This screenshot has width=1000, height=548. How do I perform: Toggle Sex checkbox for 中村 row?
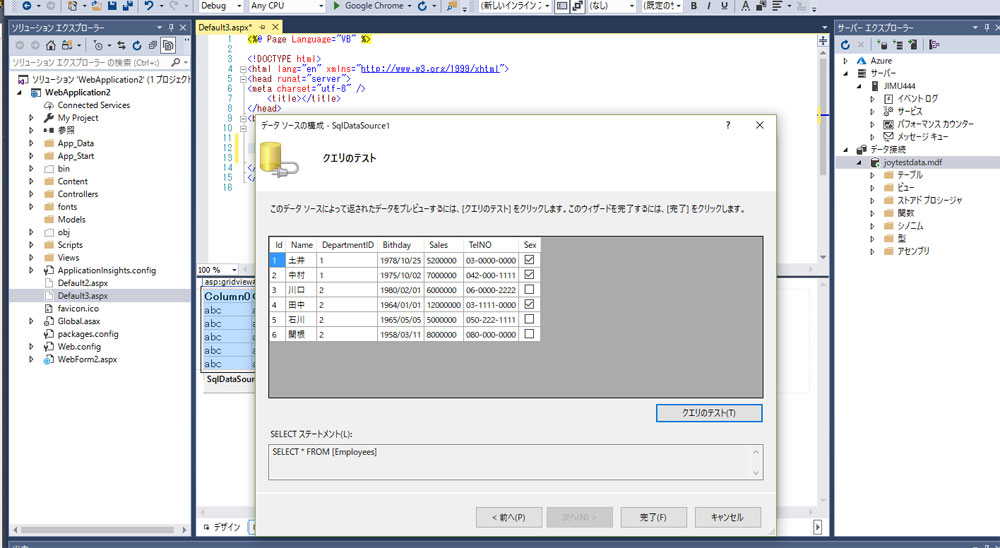[529, 274]
